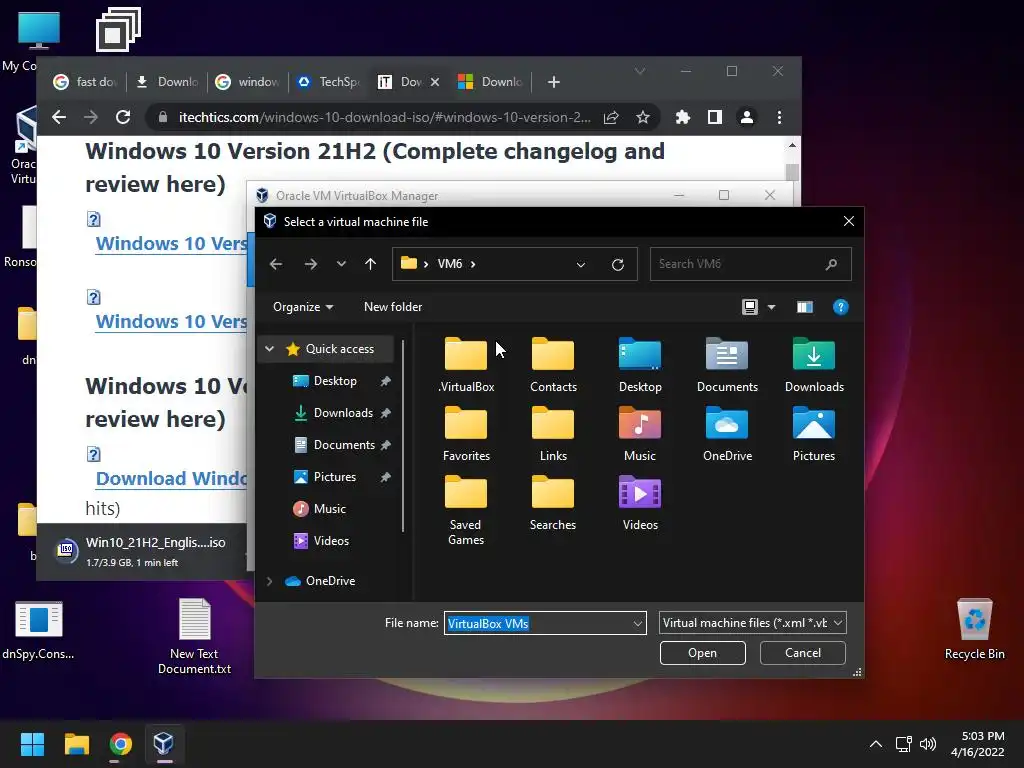Open Chrome profile icon
Viewport: 1024px width, 768px height.
(746, 118)
